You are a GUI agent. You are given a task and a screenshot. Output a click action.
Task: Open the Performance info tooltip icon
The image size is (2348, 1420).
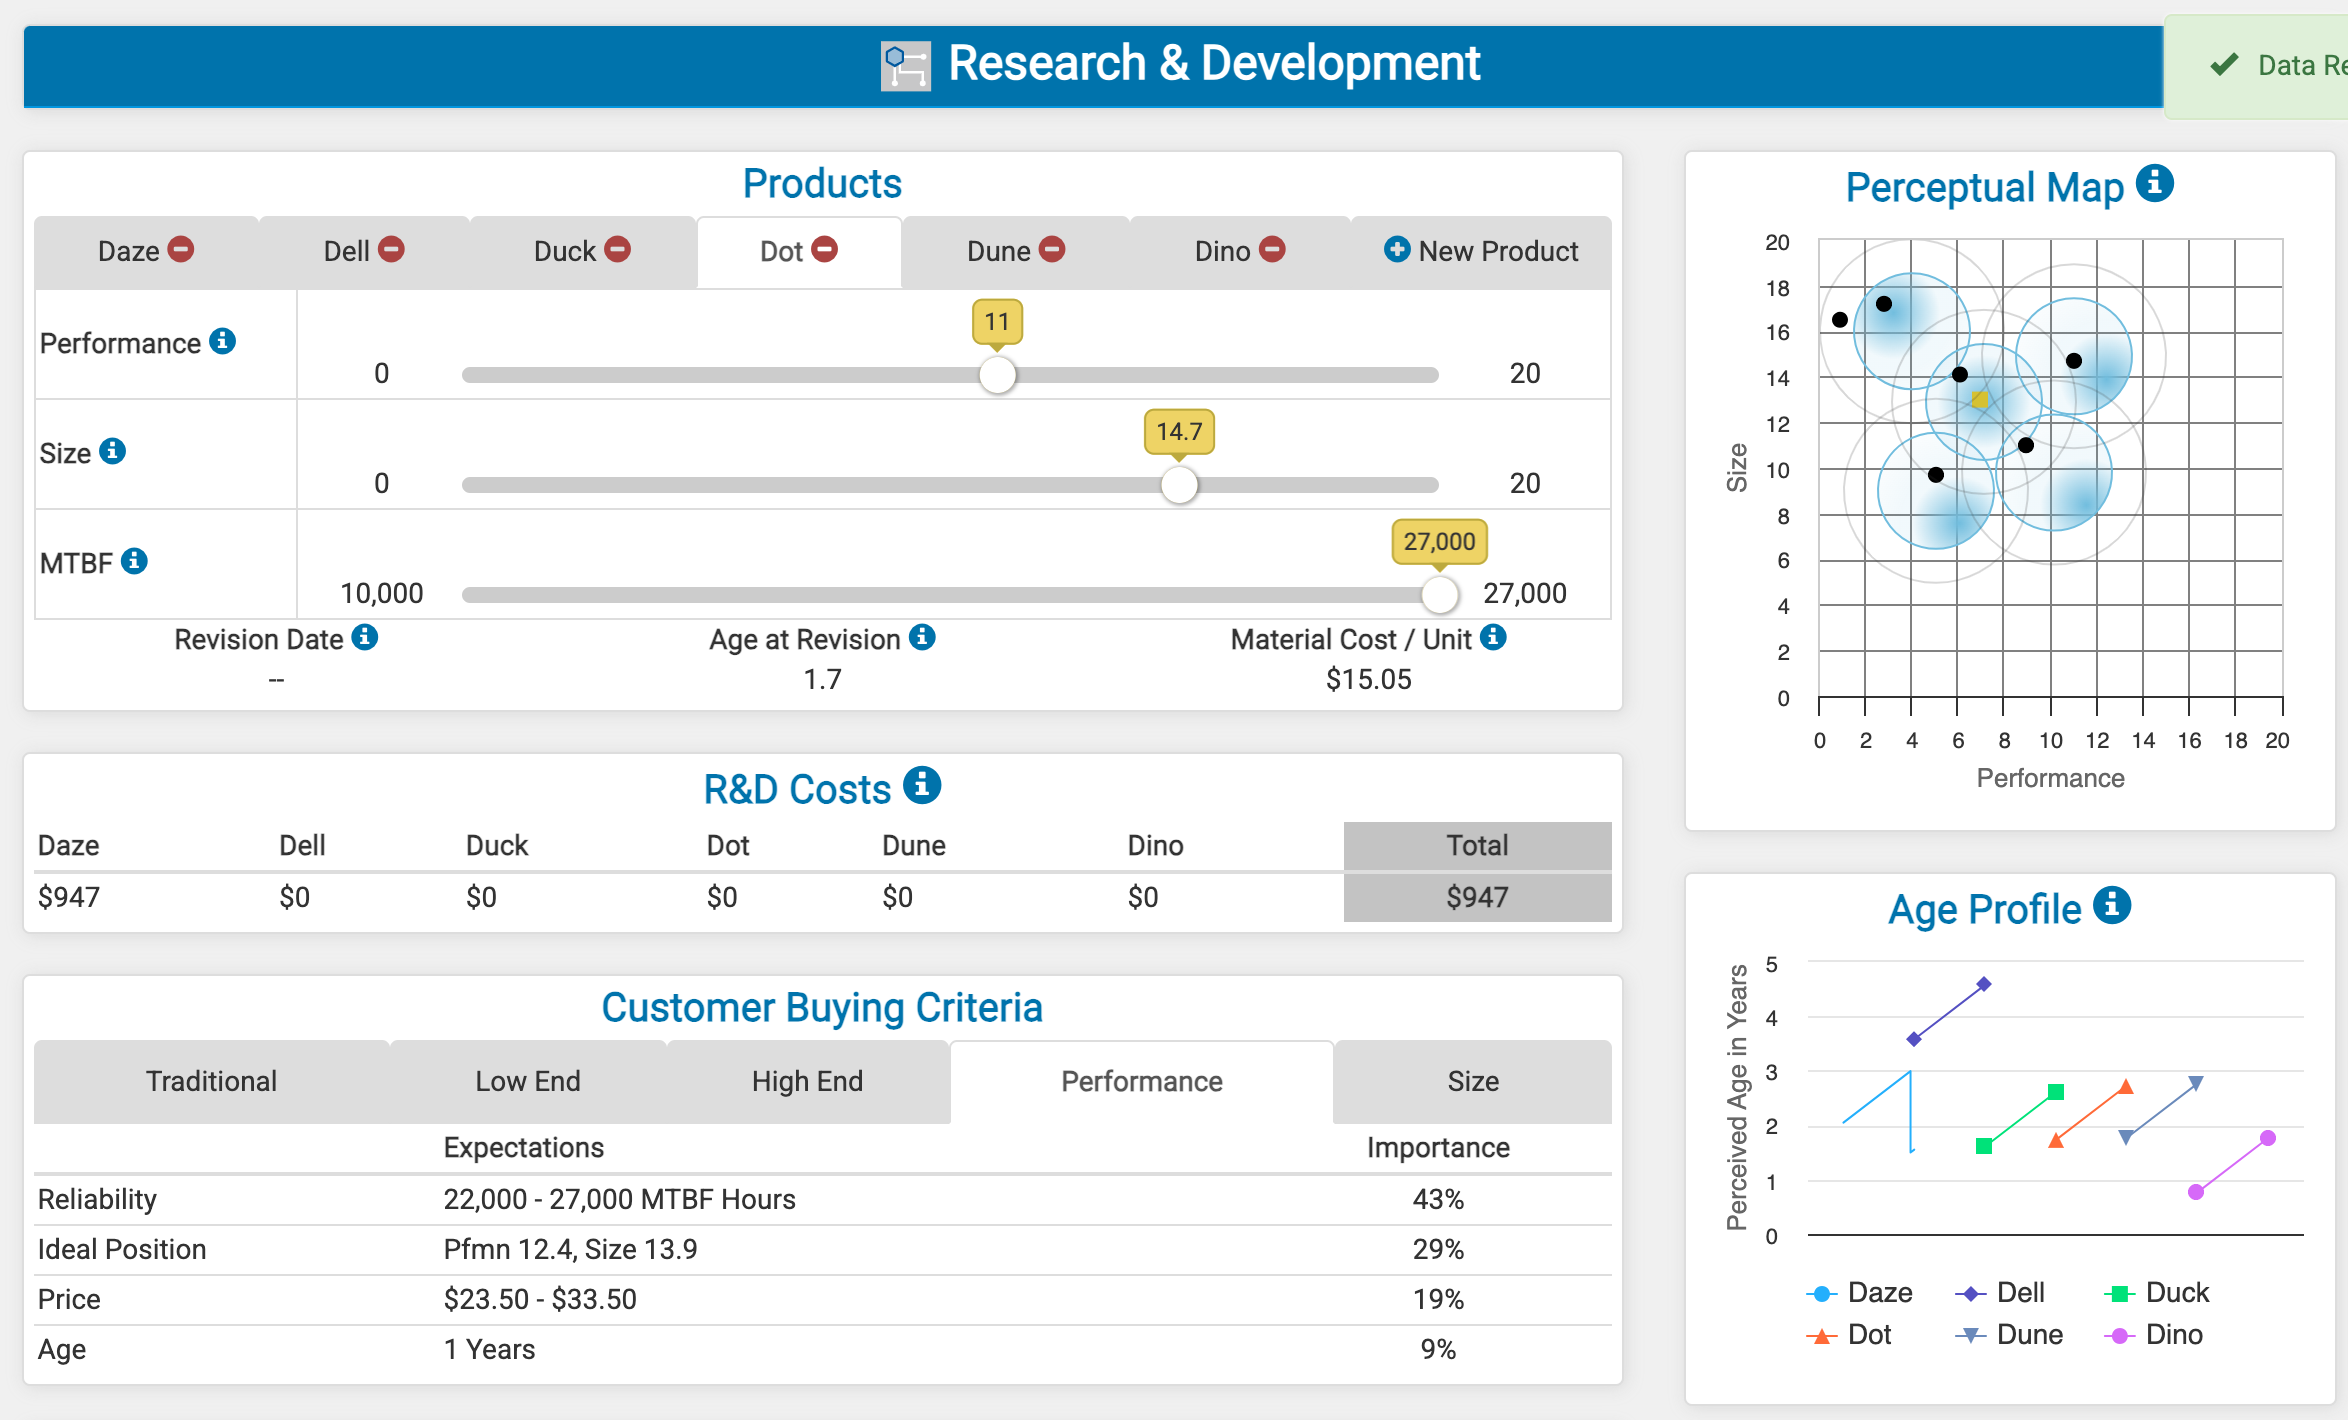222,341
